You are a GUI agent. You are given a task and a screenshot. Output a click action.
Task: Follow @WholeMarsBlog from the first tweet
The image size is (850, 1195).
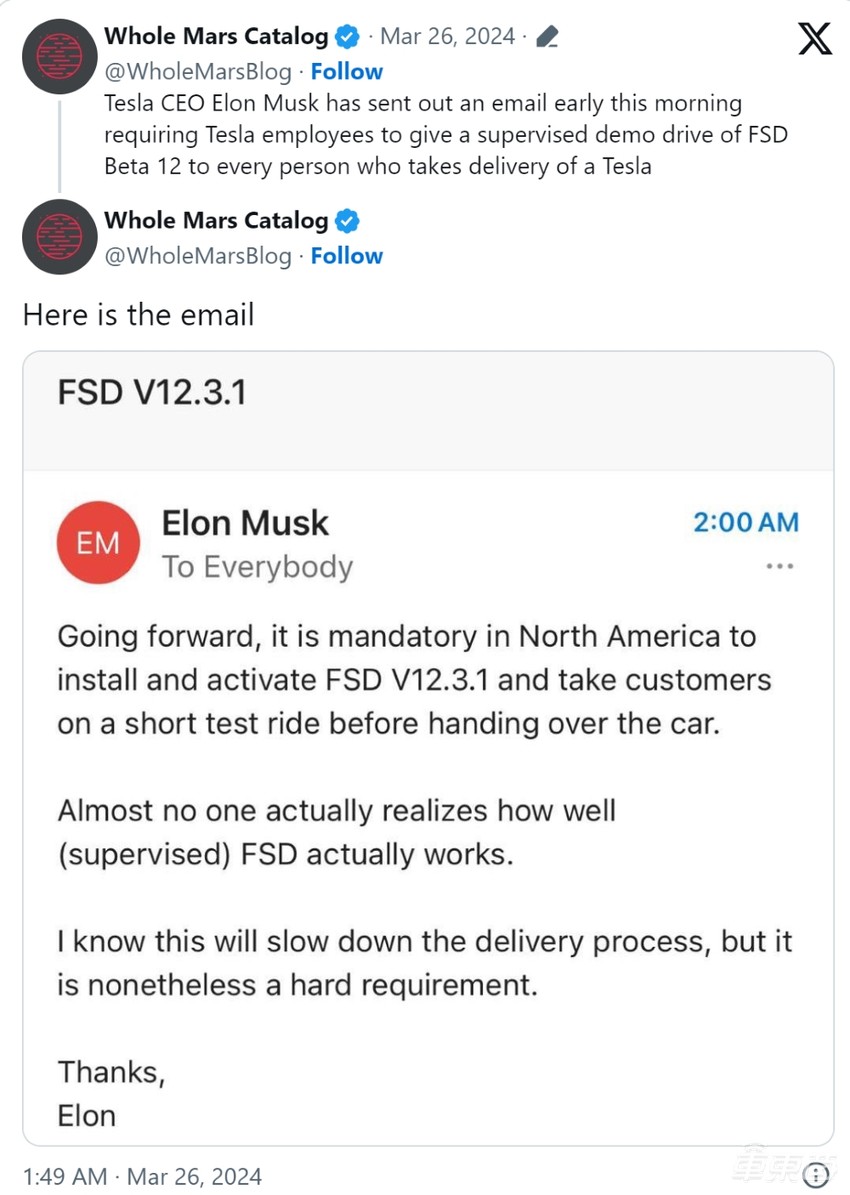346,72
